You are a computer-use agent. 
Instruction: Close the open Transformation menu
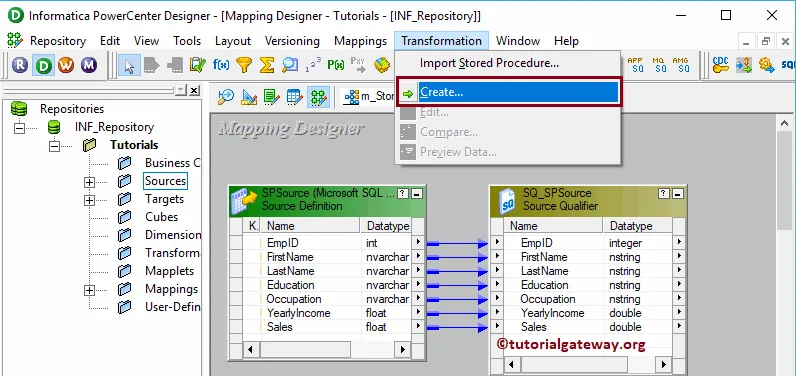441,41
